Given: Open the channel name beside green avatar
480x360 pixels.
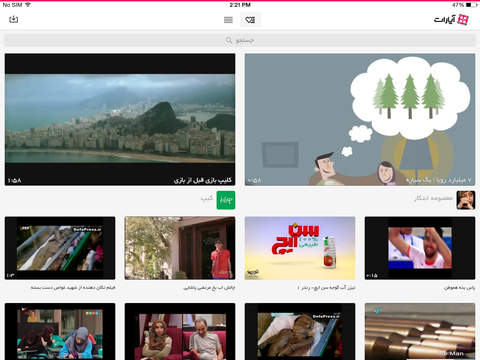Looking at the screenshot, I should click(207, 198).
